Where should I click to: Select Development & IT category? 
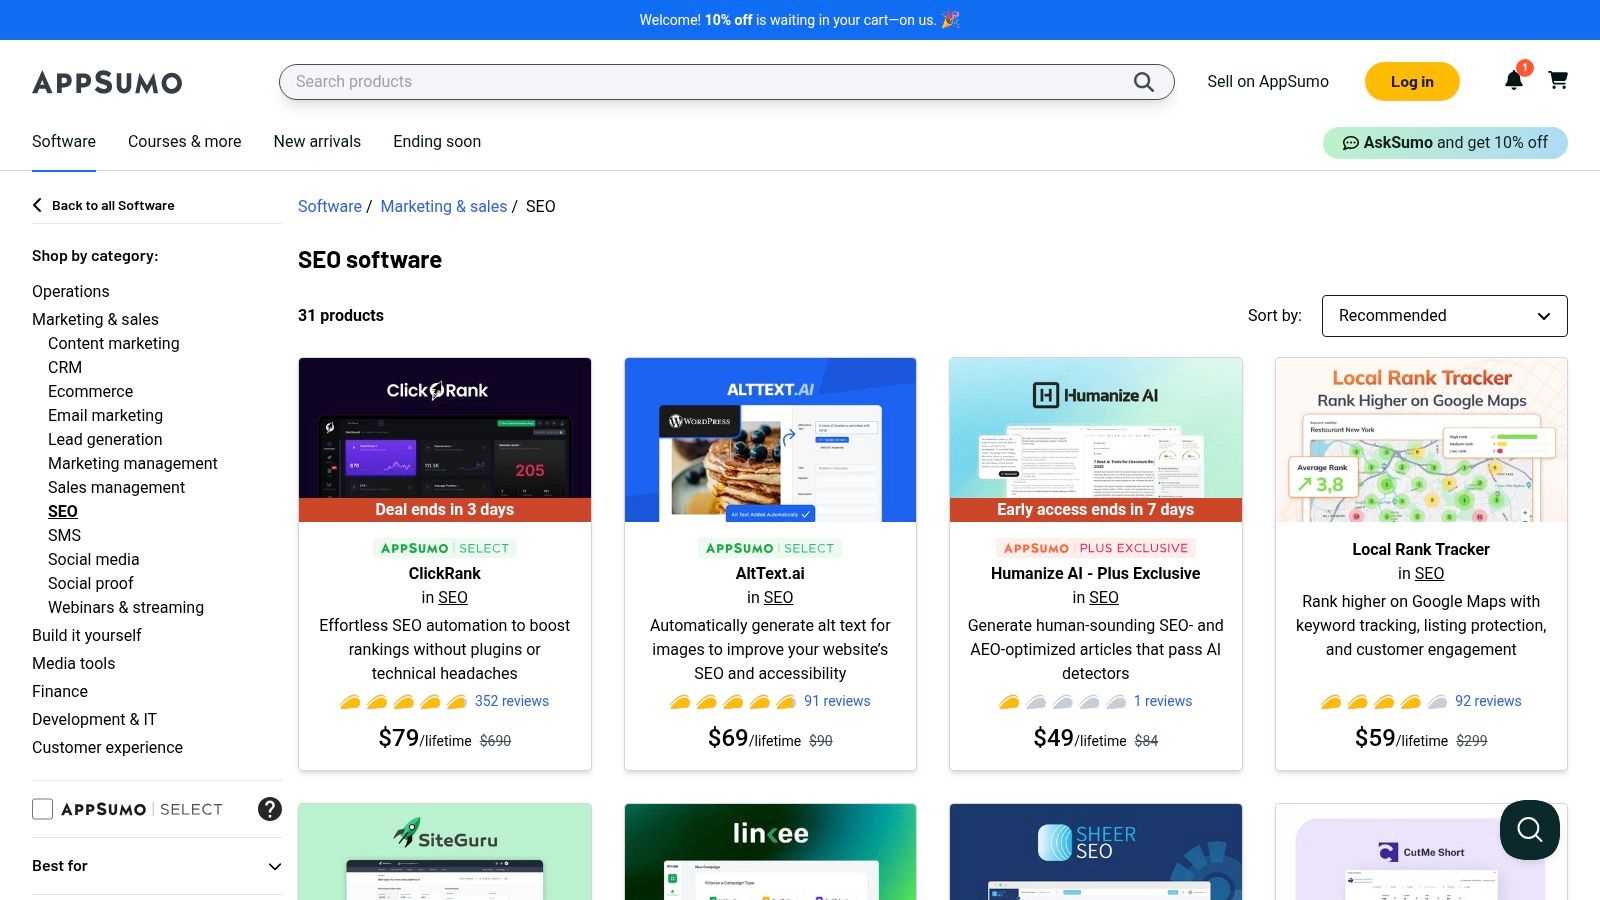94,719
